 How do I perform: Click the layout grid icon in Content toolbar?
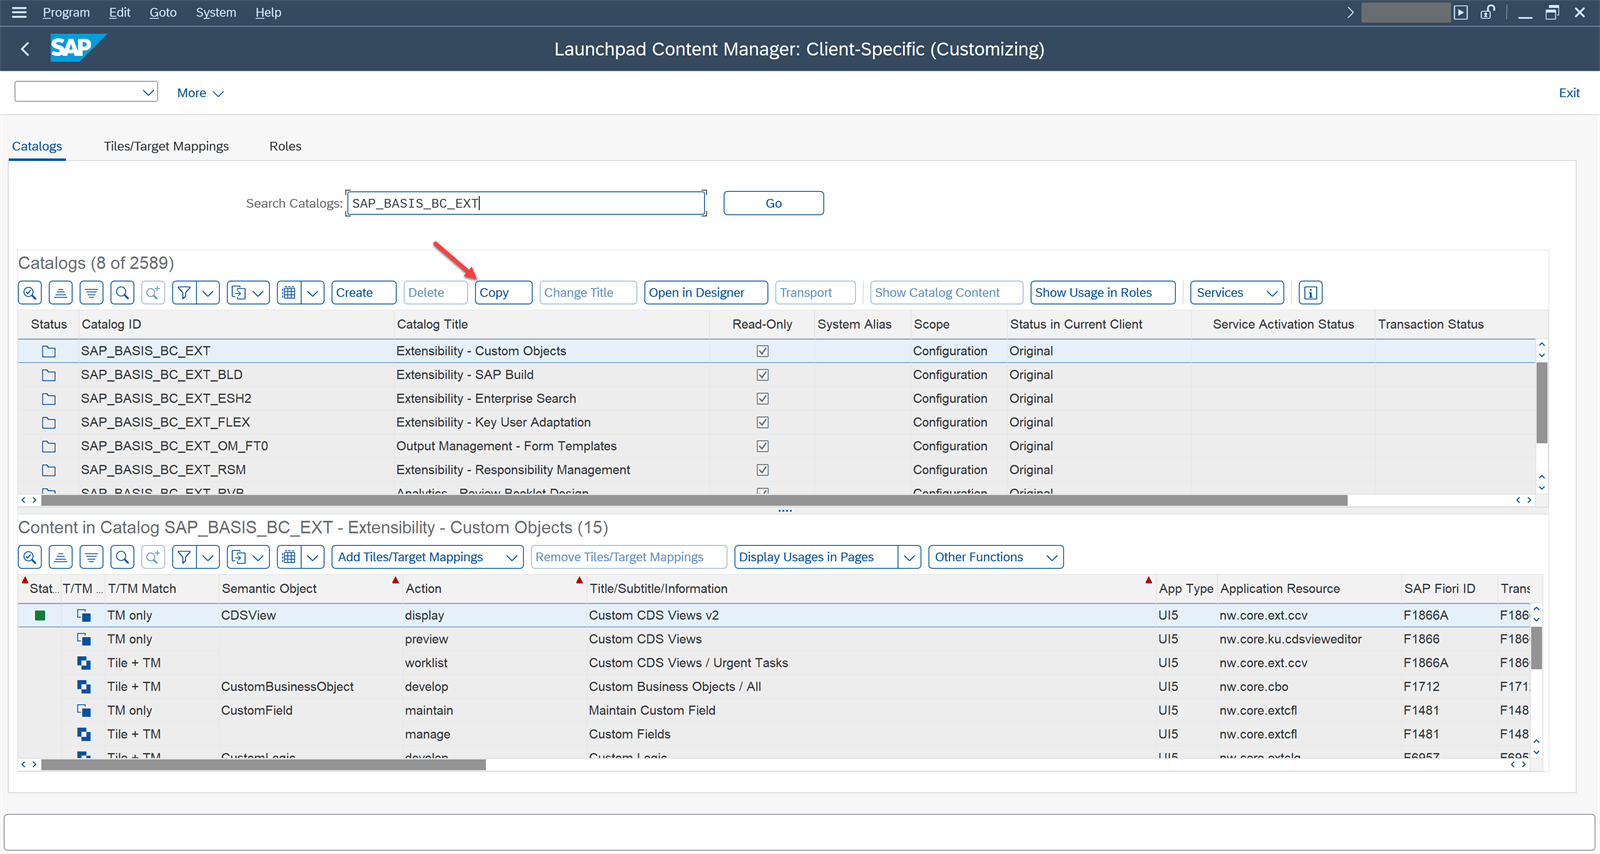pos(289,557)
